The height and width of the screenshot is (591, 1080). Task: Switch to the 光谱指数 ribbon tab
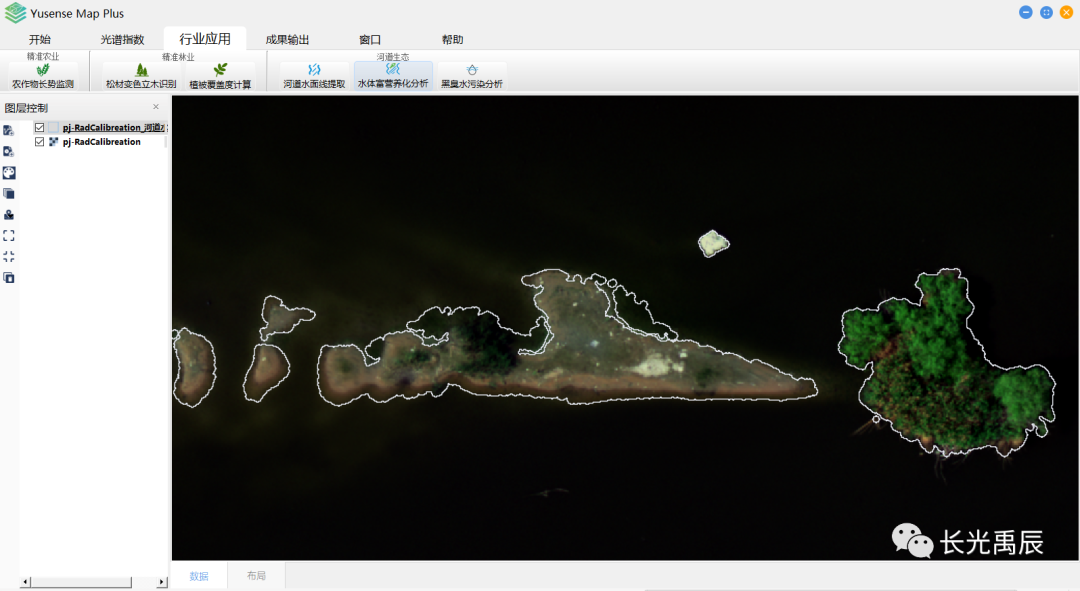tap(122, 40)
